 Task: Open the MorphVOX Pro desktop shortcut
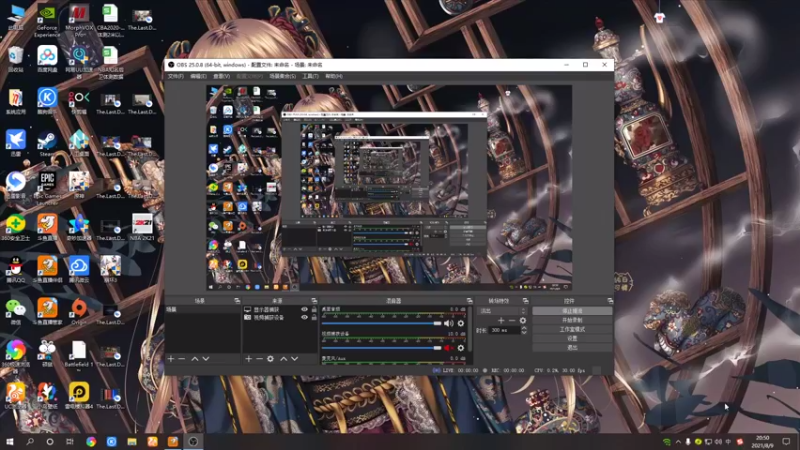(x=79, y=21)
